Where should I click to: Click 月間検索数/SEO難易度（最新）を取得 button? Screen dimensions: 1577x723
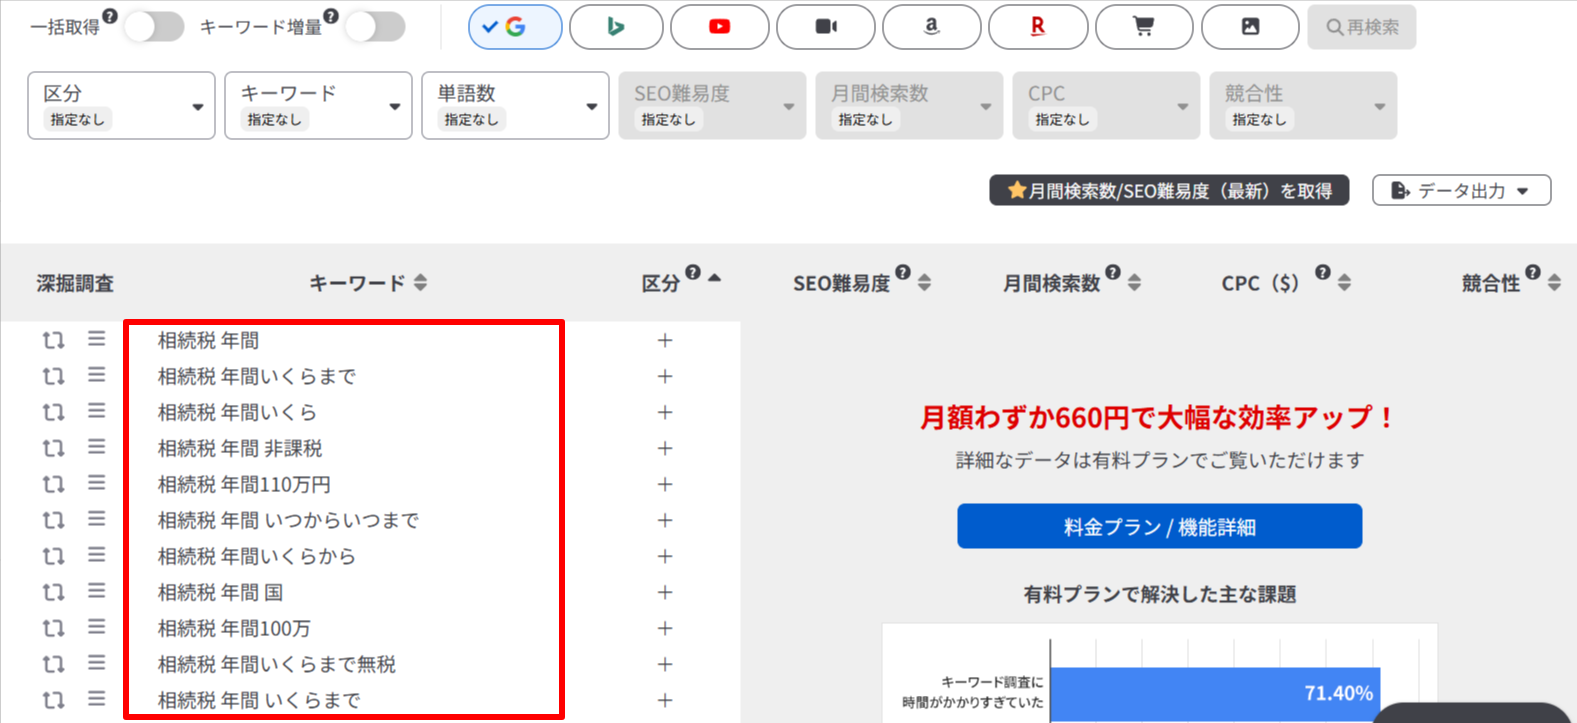[x=1168, y=190]
